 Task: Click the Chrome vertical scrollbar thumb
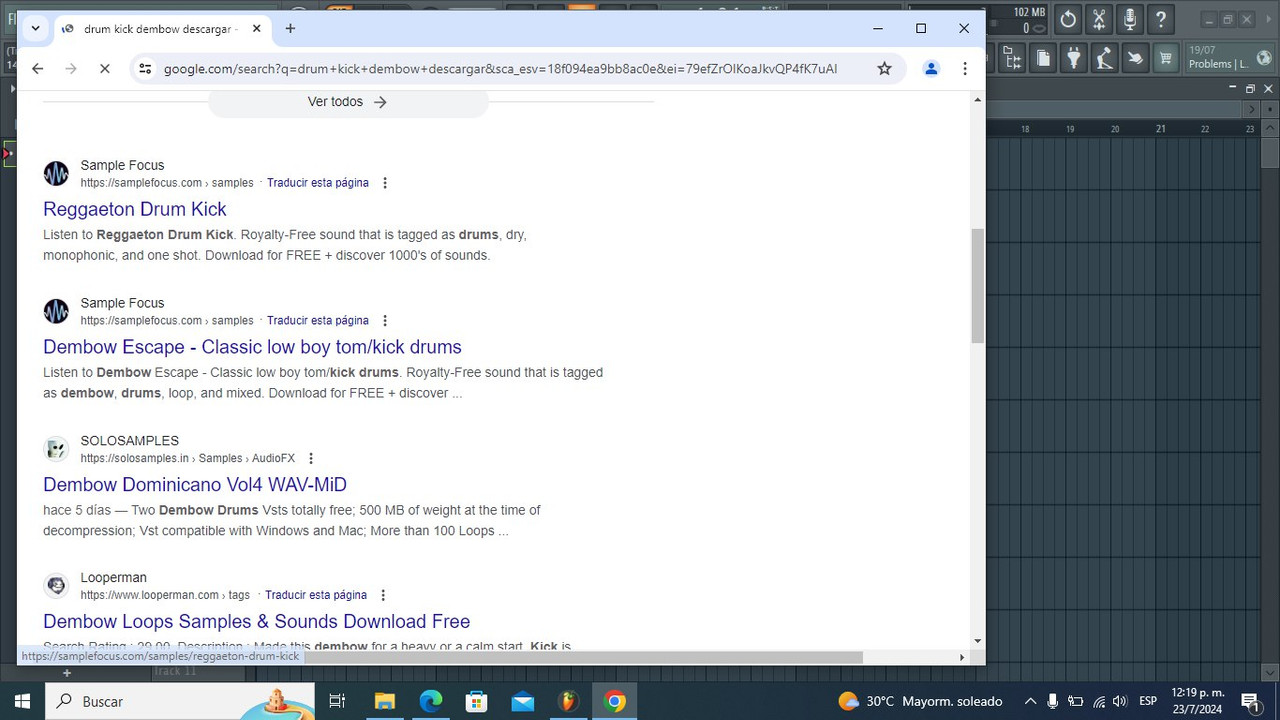pos(978,286)
